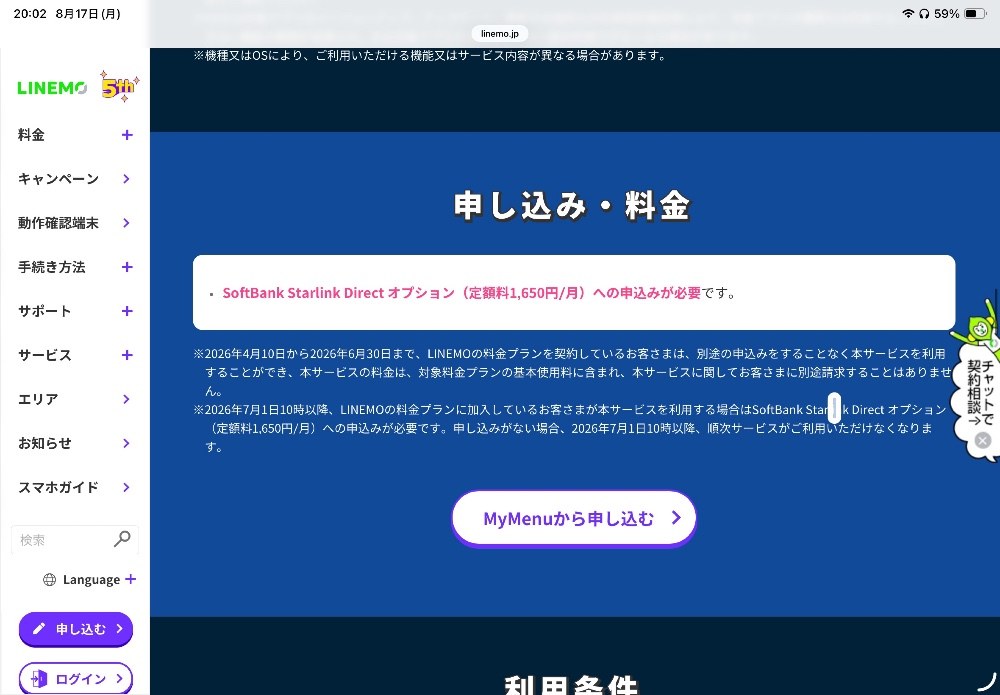The width and height of the screenshot is (1000, 695).
Task: Click the green chat mascot character
Action: point(979,328)
